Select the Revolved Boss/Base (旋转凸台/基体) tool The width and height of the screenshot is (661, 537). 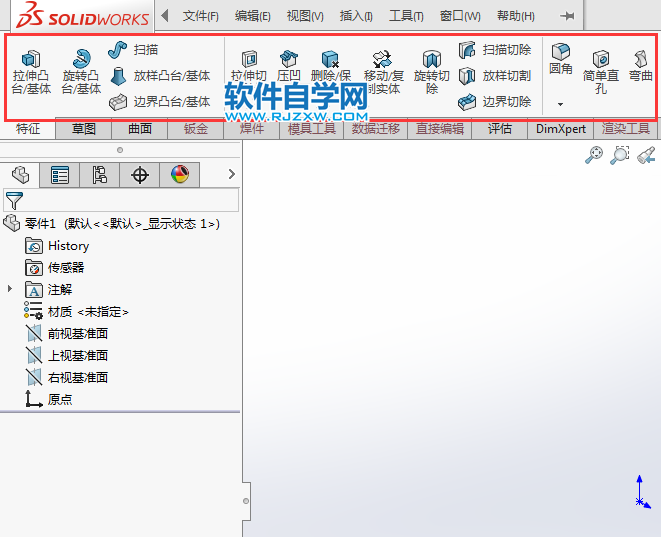(81, 72)
